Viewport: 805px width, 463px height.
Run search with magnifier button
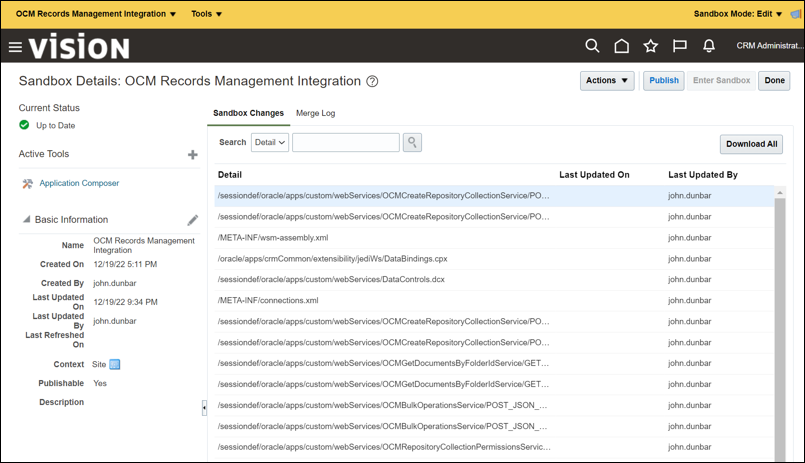click(x=412, y=142)
